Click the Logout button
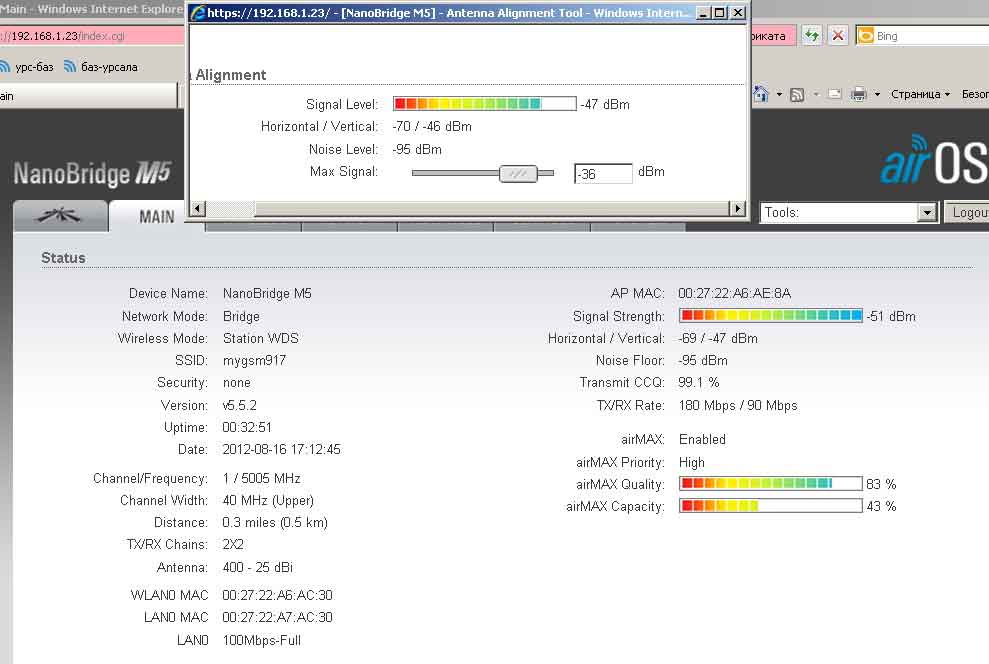This screenshot has width=989, height=664. coord(967,213)
